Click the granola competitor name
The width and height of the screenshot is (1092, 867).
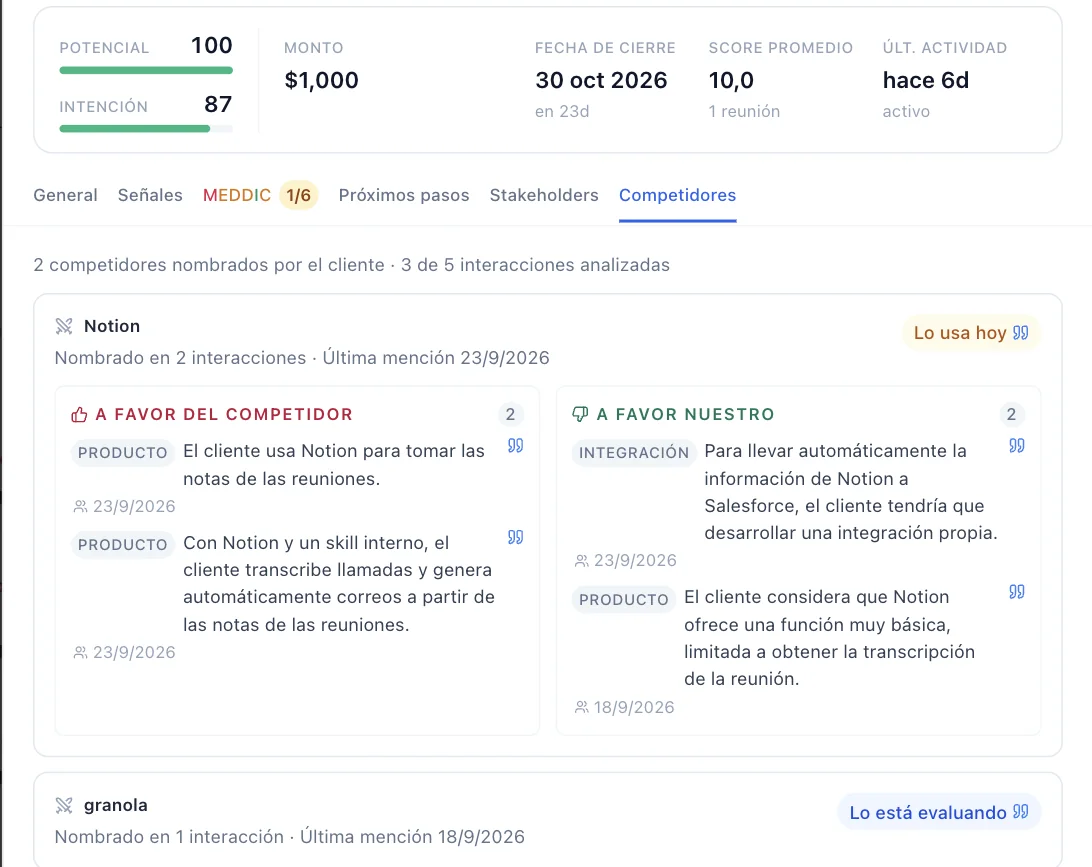[116, 805]
